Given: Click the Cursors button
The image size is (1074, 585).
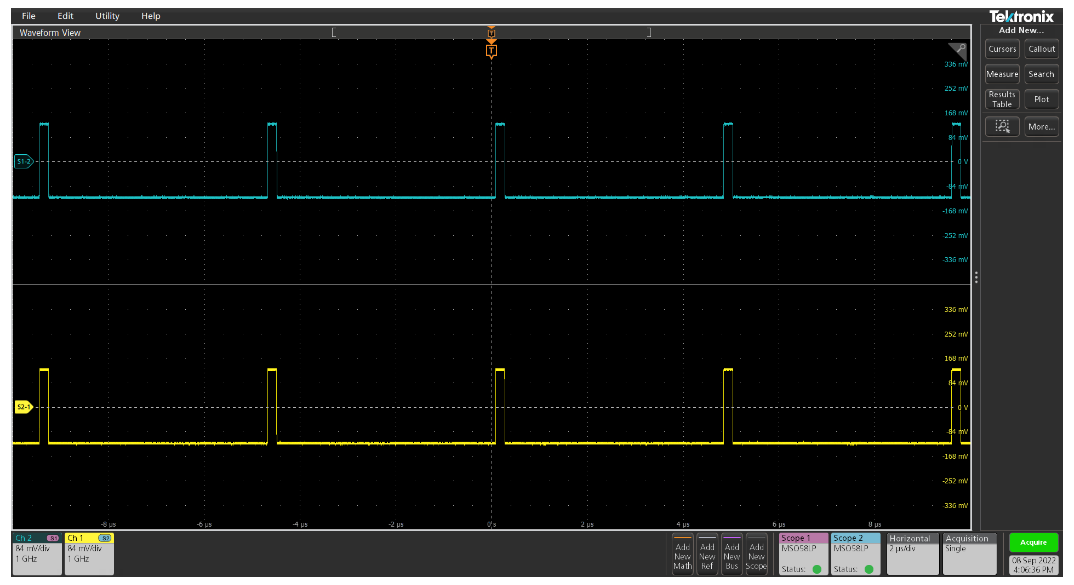Looking at the screenshot, I should [1002, 49].
